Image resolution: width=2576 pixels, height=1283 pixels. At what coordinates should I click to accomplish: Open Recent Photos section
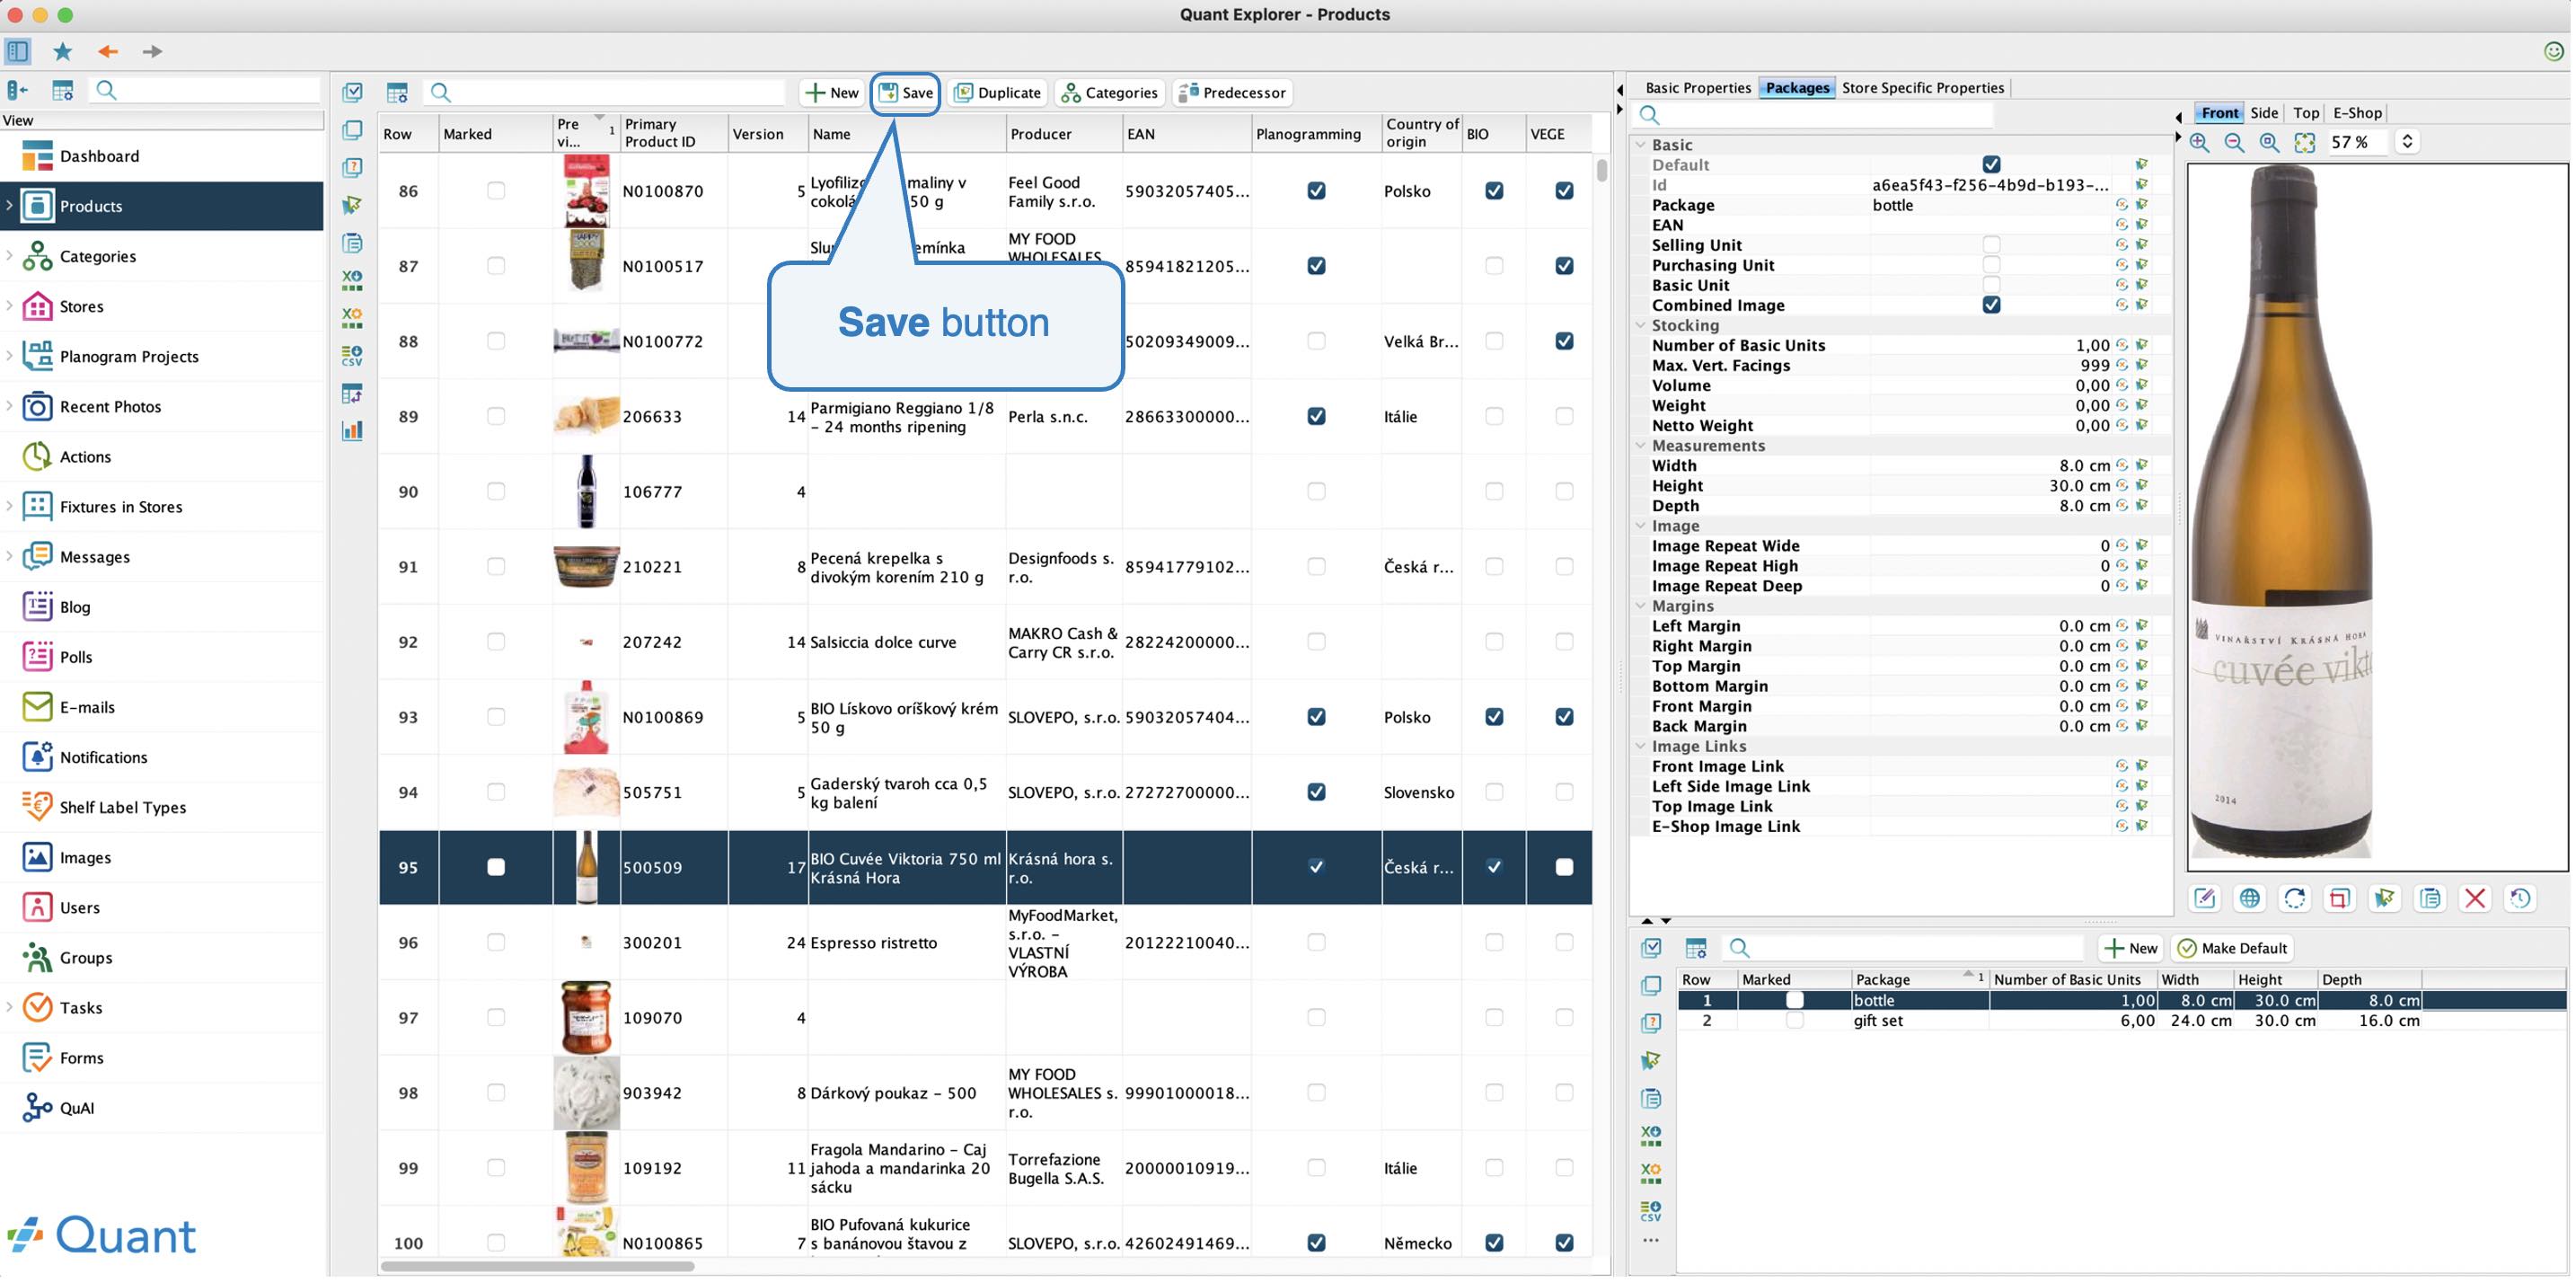162,406
